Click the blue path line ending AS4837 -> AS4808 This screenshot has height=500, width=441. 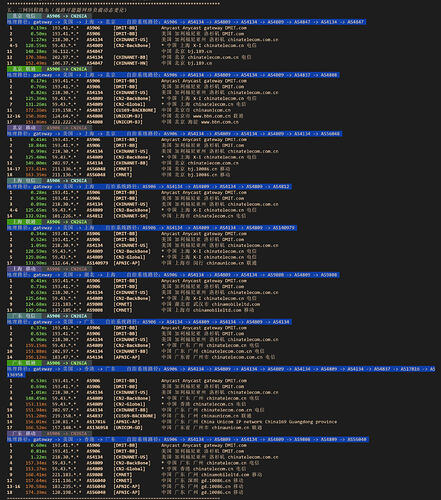click(x=173, y=75)
